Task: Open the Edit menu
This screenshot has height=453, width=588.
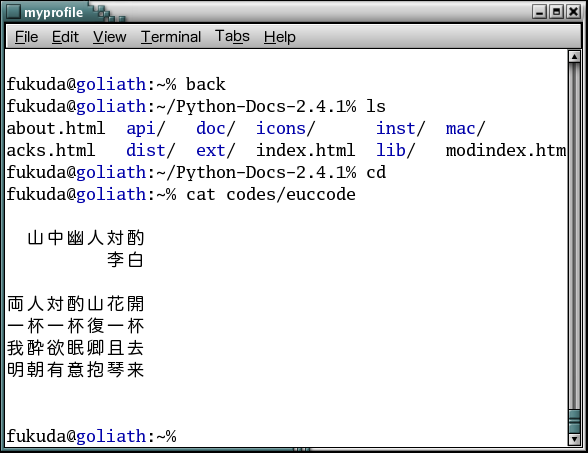Action: (x=65, y=37)
